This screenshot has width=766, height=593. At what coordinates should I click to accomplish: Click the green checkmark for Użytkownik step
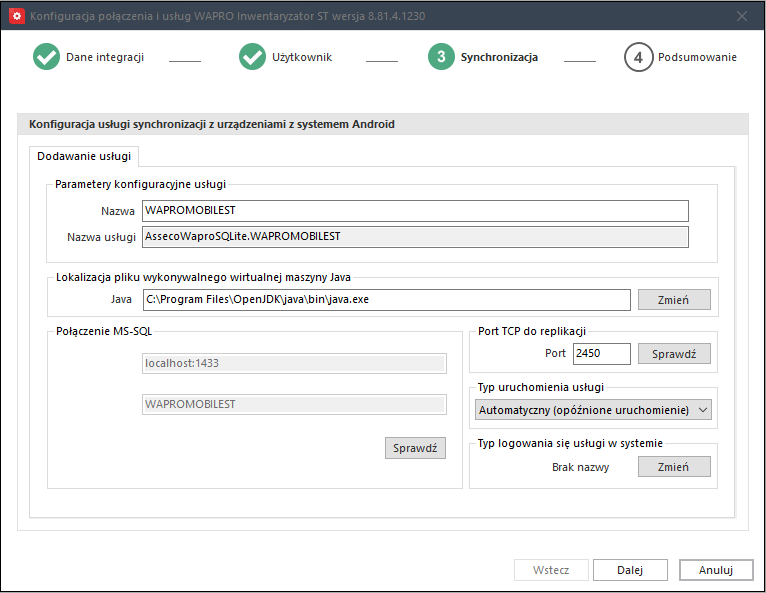pos(253,57)
